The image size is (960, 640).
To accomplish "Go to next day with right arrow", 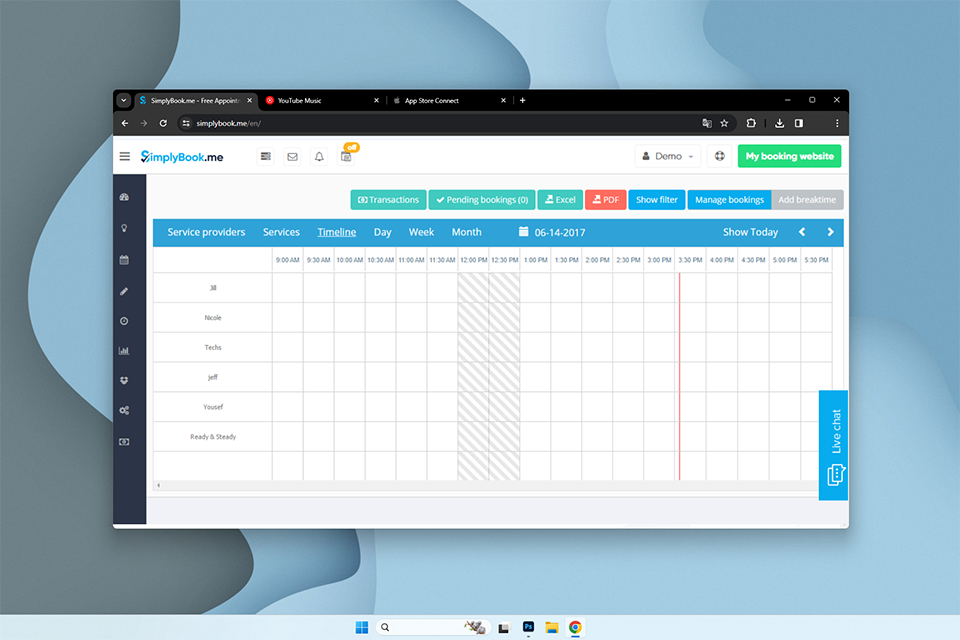I will pos(830,232).
